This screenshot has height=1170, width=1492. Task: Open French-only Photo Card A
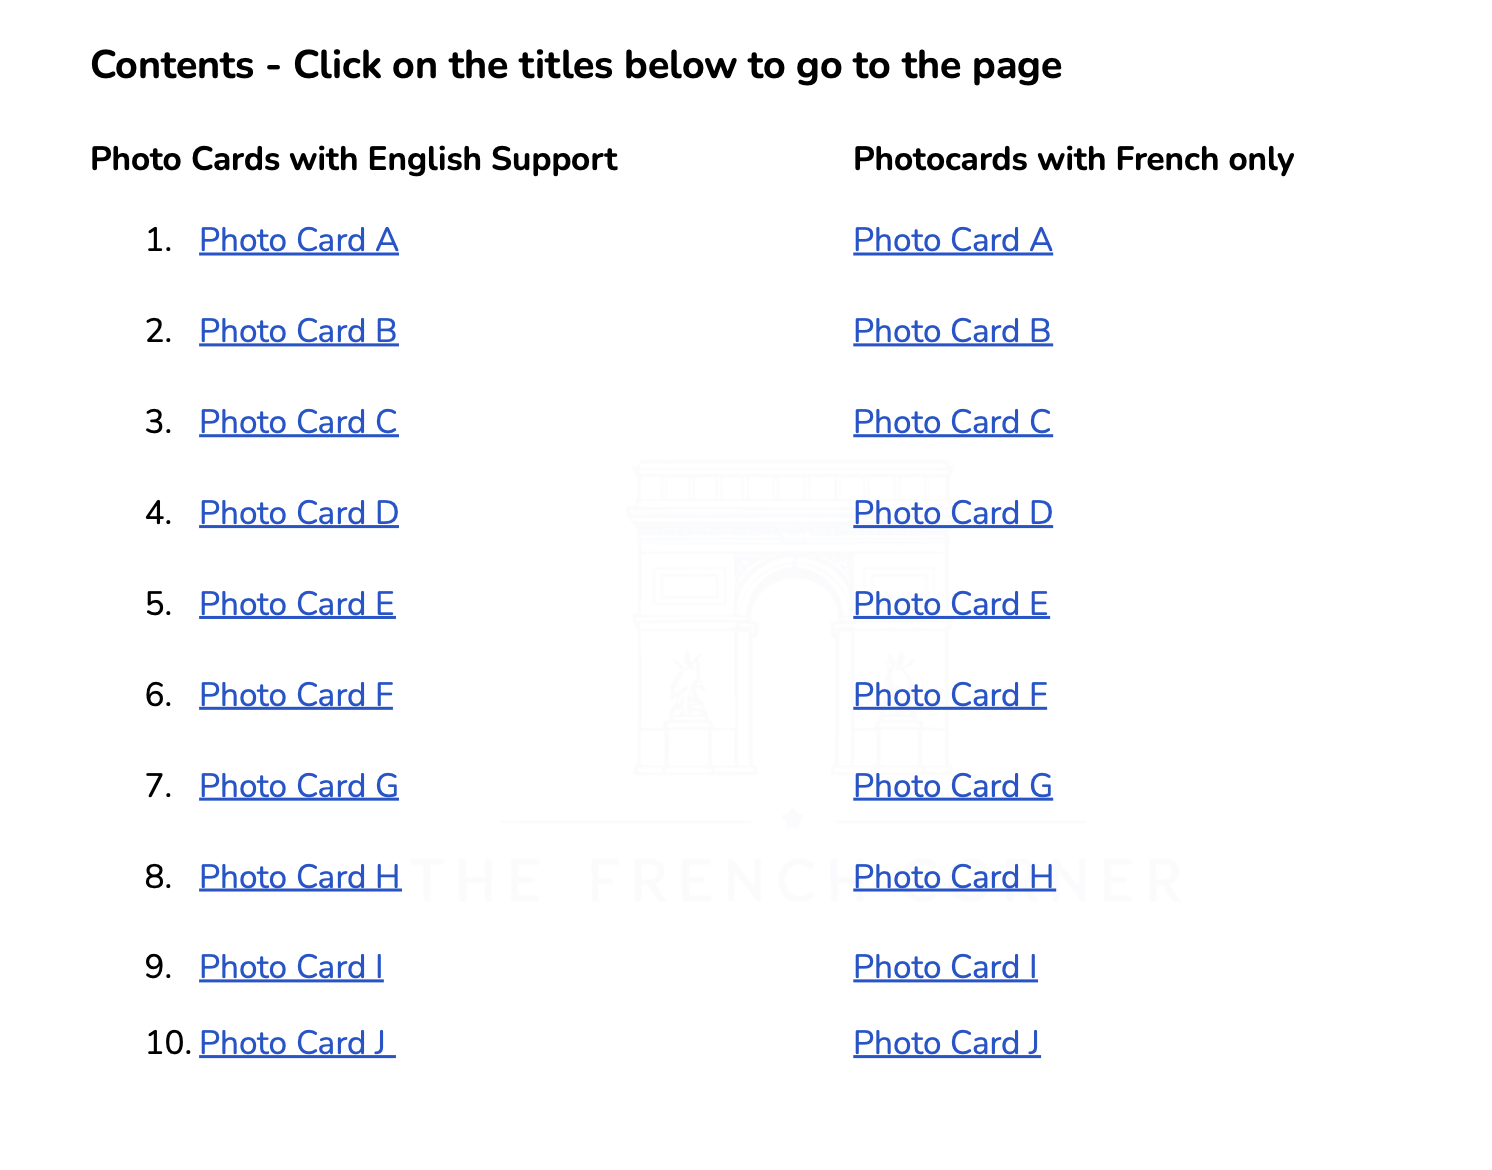pyautogui.click(x=952, y=241)
